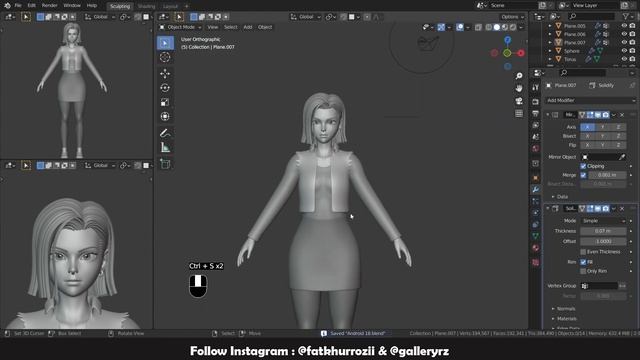Expand the Plane.006 outliner row
The image size is (640, 360).
pyautogui.click(x=550, y=34)
